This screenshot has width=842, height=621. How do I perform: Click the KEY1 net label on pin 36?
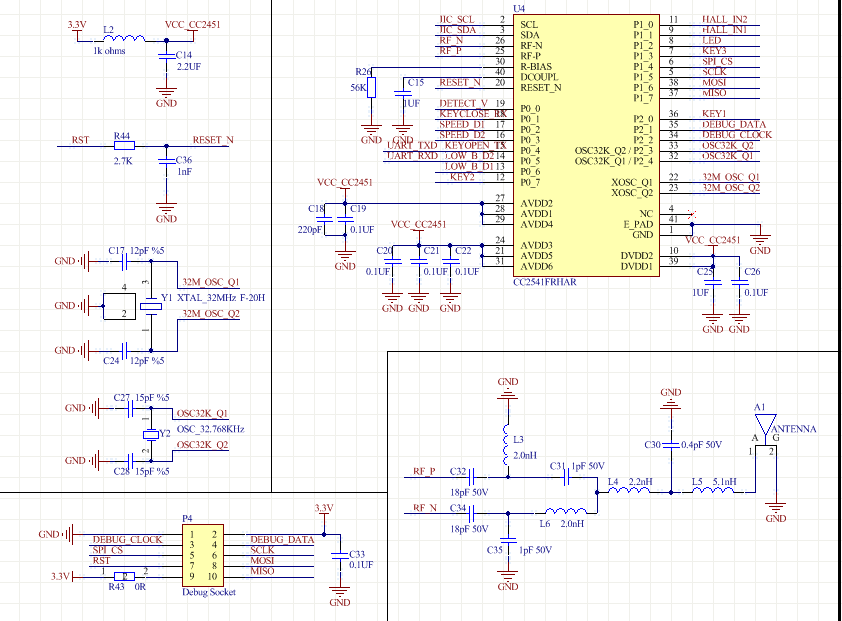tap(714, 114)
